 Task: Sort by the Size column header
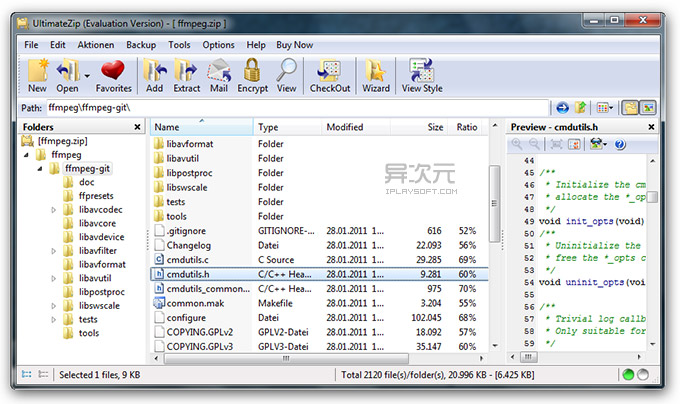(x=419, y=127)
